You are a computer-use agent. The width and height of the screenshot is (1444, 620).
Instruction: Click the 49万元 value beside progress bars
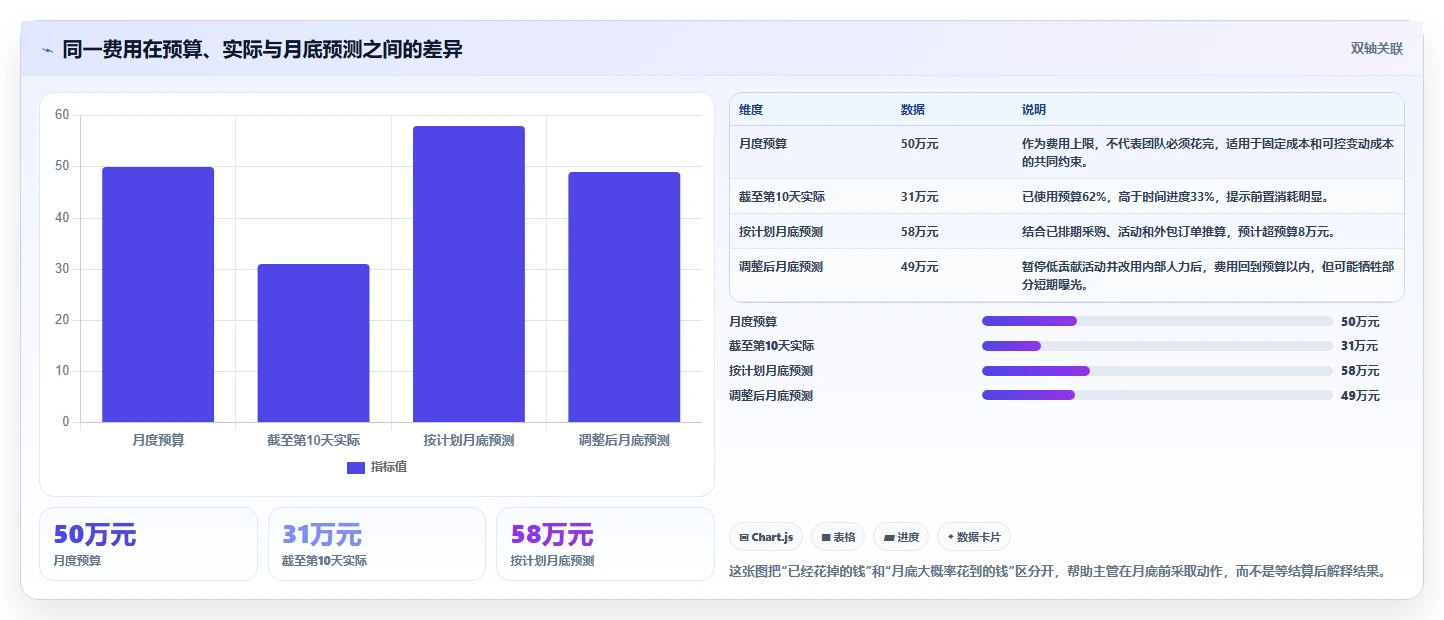[1360, 396]
